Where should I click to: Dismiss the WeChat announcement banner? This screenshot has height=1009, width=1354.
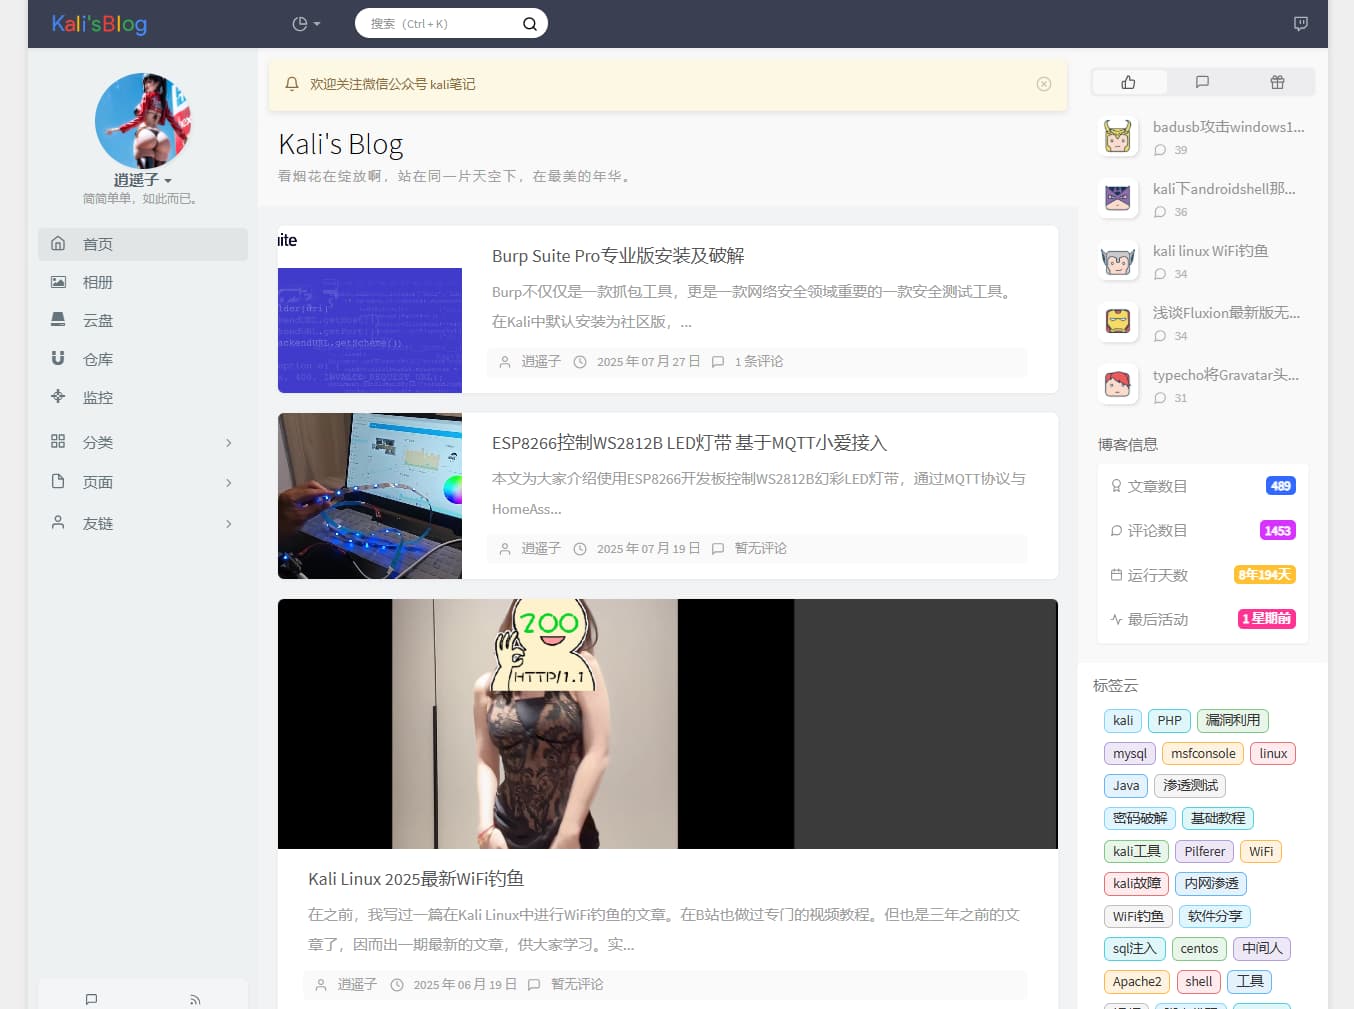[x=1043, y=84]
